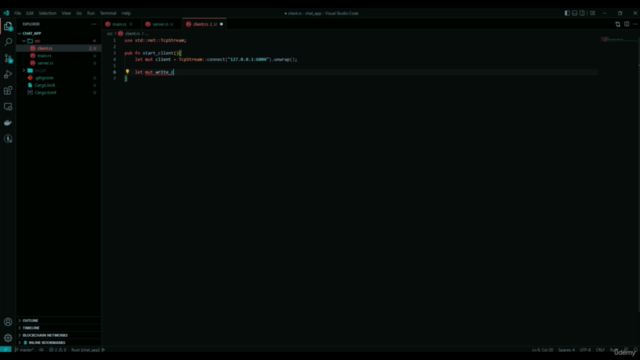
Task: Split the editor to the right
Action: click(x=627, y=24)
